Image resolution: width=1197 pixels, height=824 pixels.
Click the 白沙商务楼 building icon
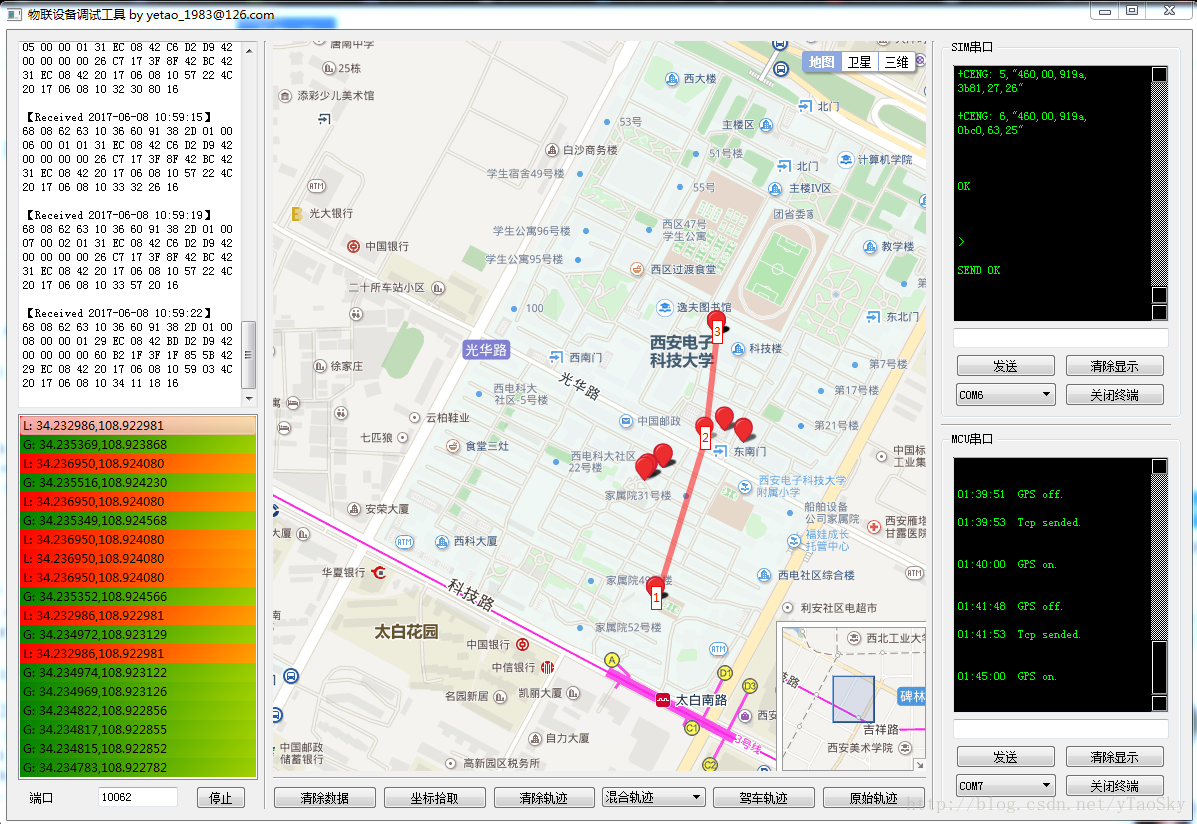point(552,150)
